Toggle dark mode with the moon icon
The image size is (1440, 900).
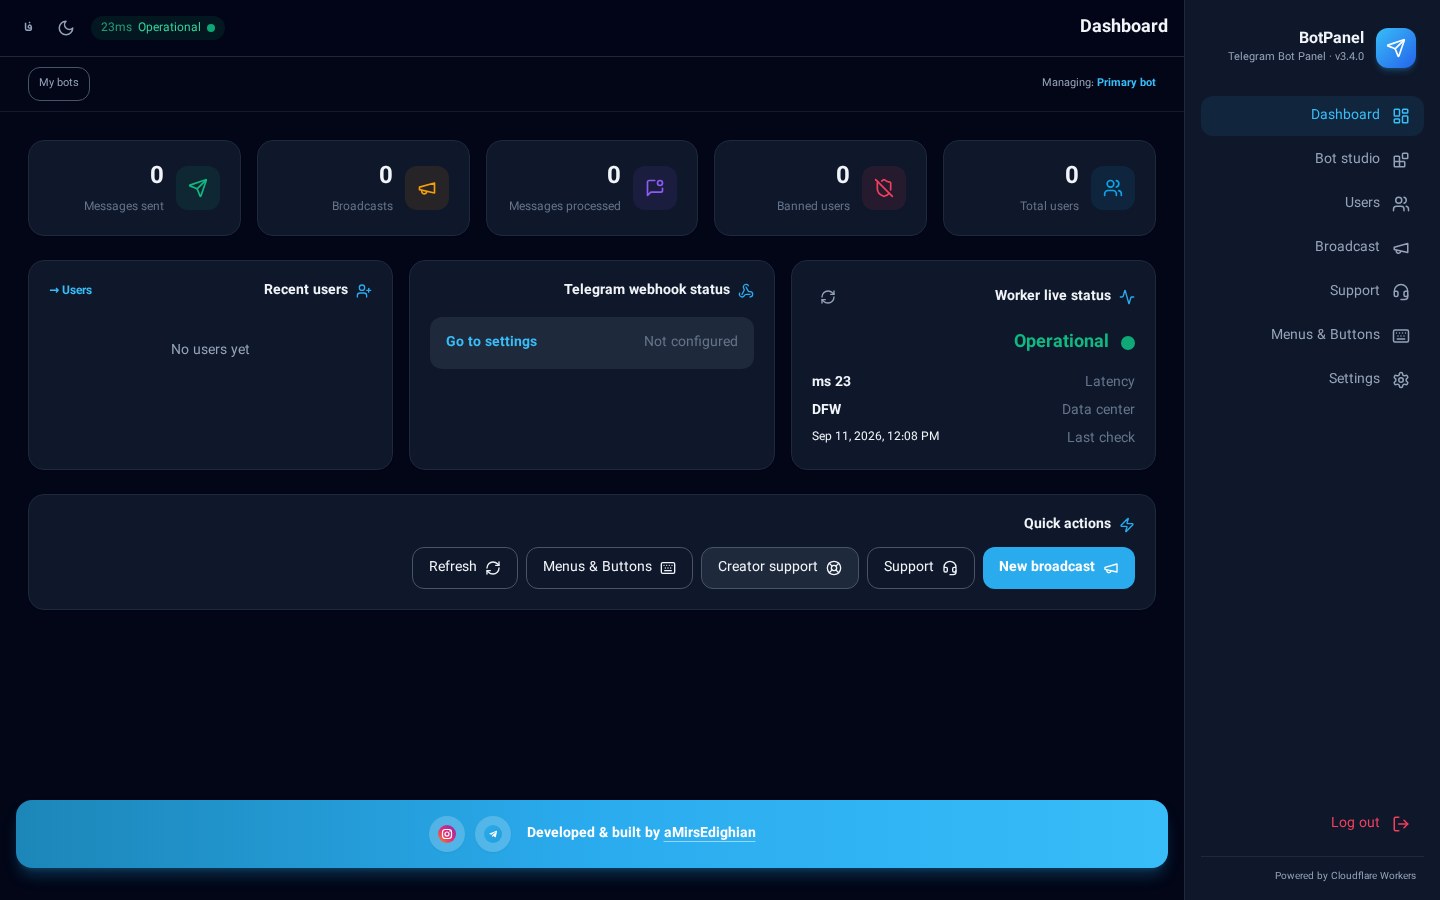(66, 27)
